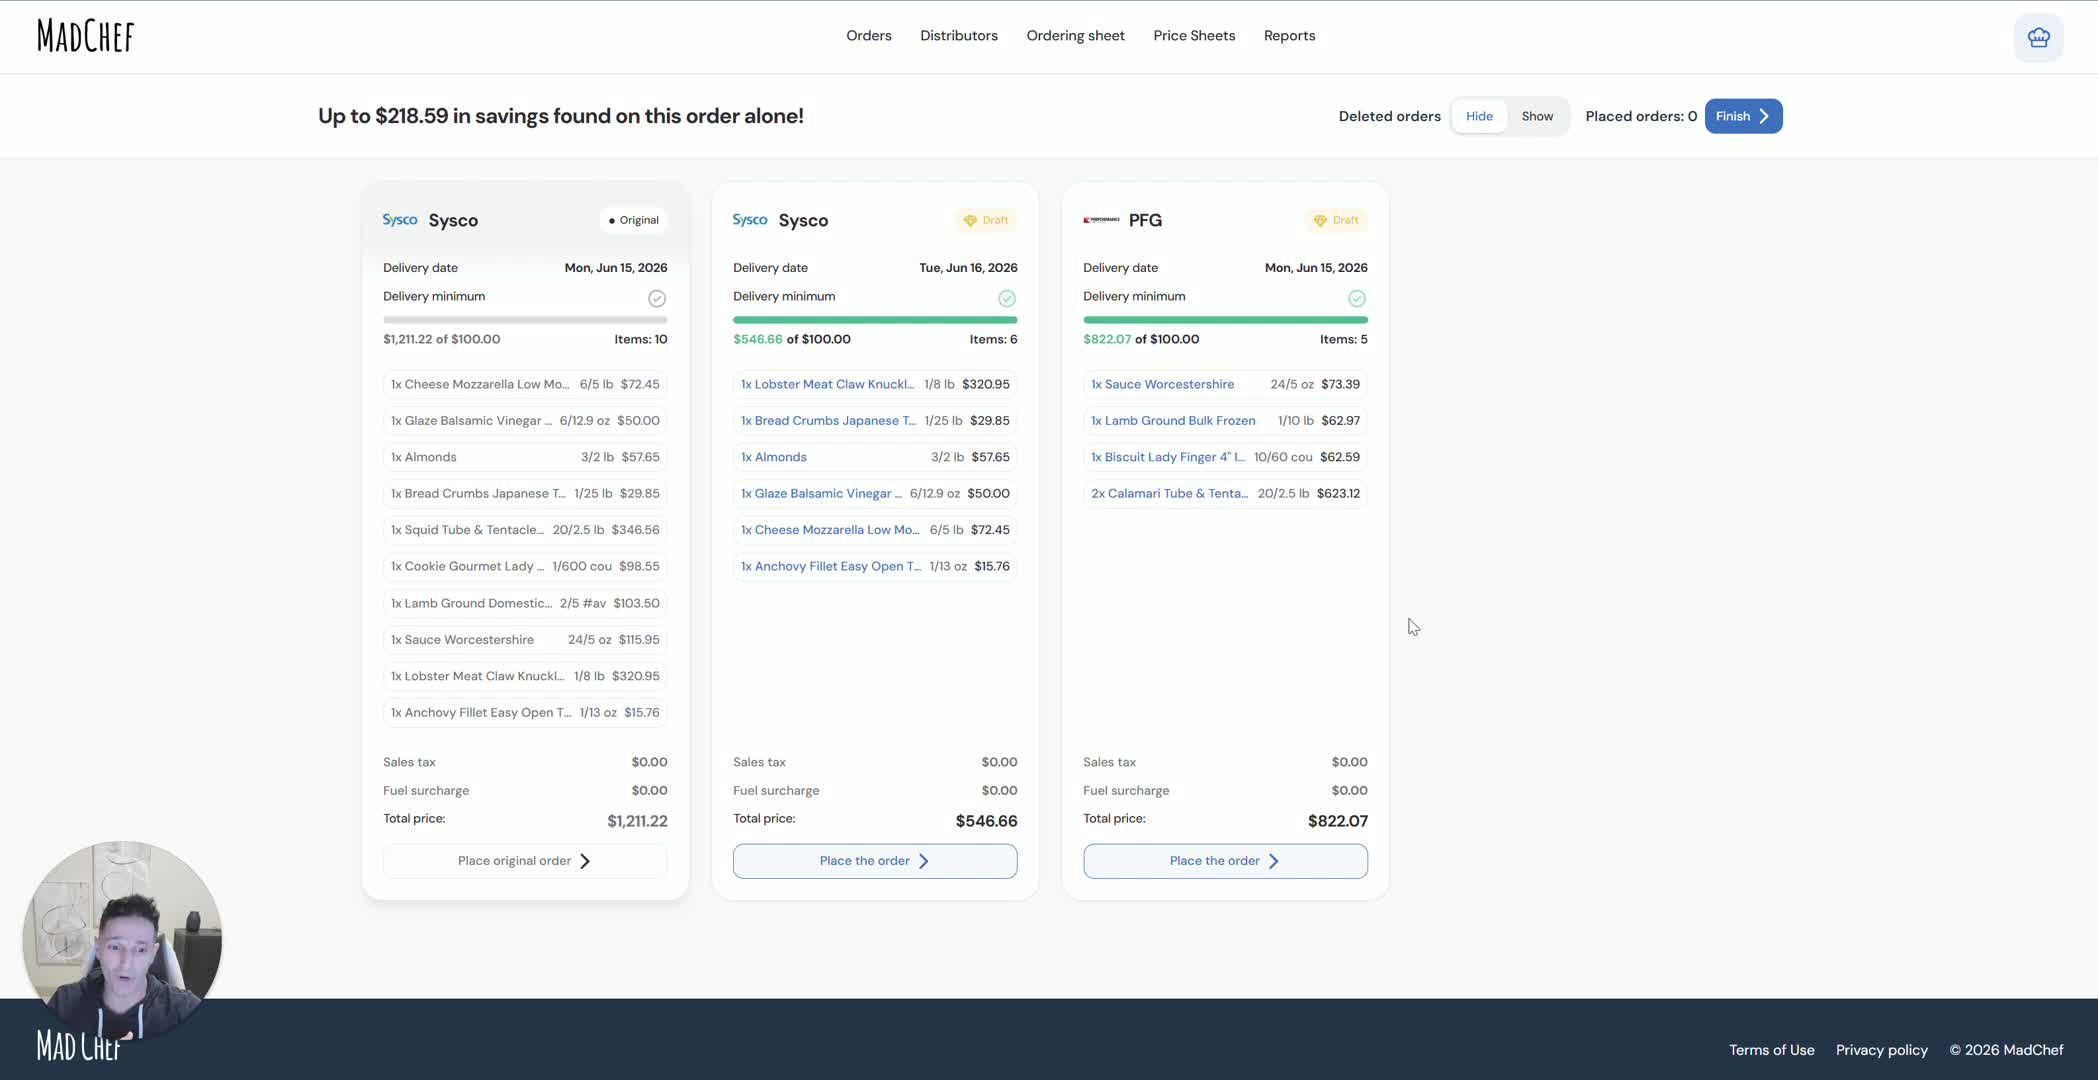Click the arrow in the Finish button
Screen dimensions: 2098x1080
tap(1764, 116)
